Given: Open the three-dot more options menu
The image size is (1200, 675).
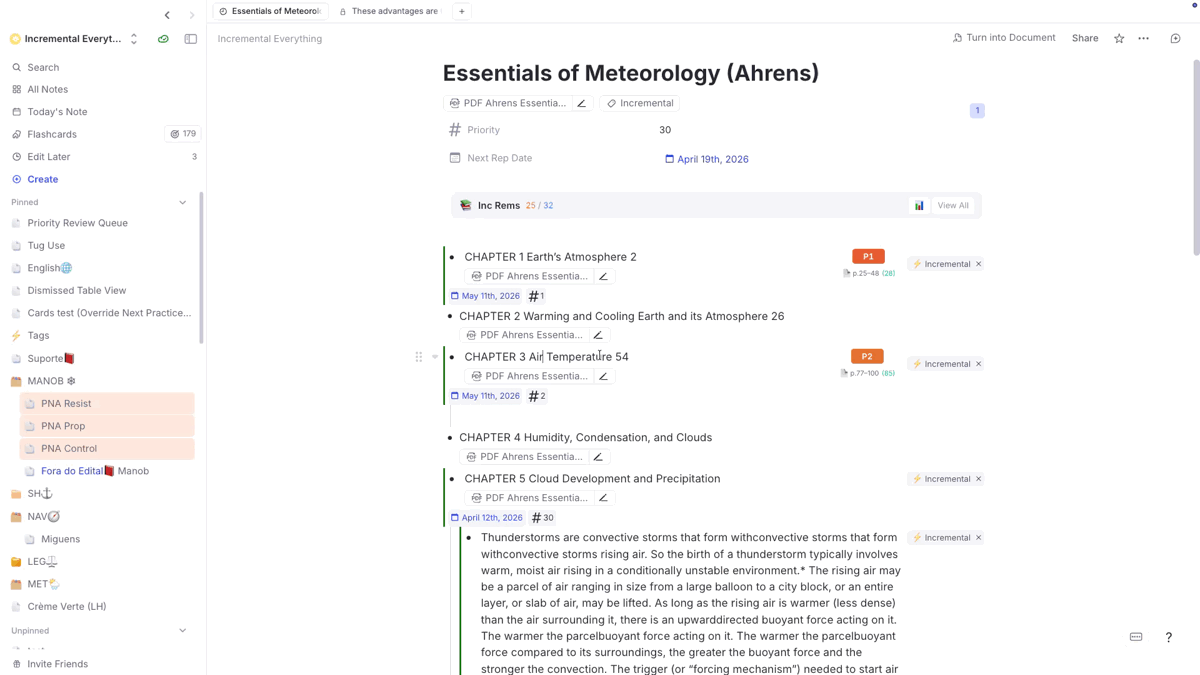Looking at the screenshot, I should coord(1144,39).
